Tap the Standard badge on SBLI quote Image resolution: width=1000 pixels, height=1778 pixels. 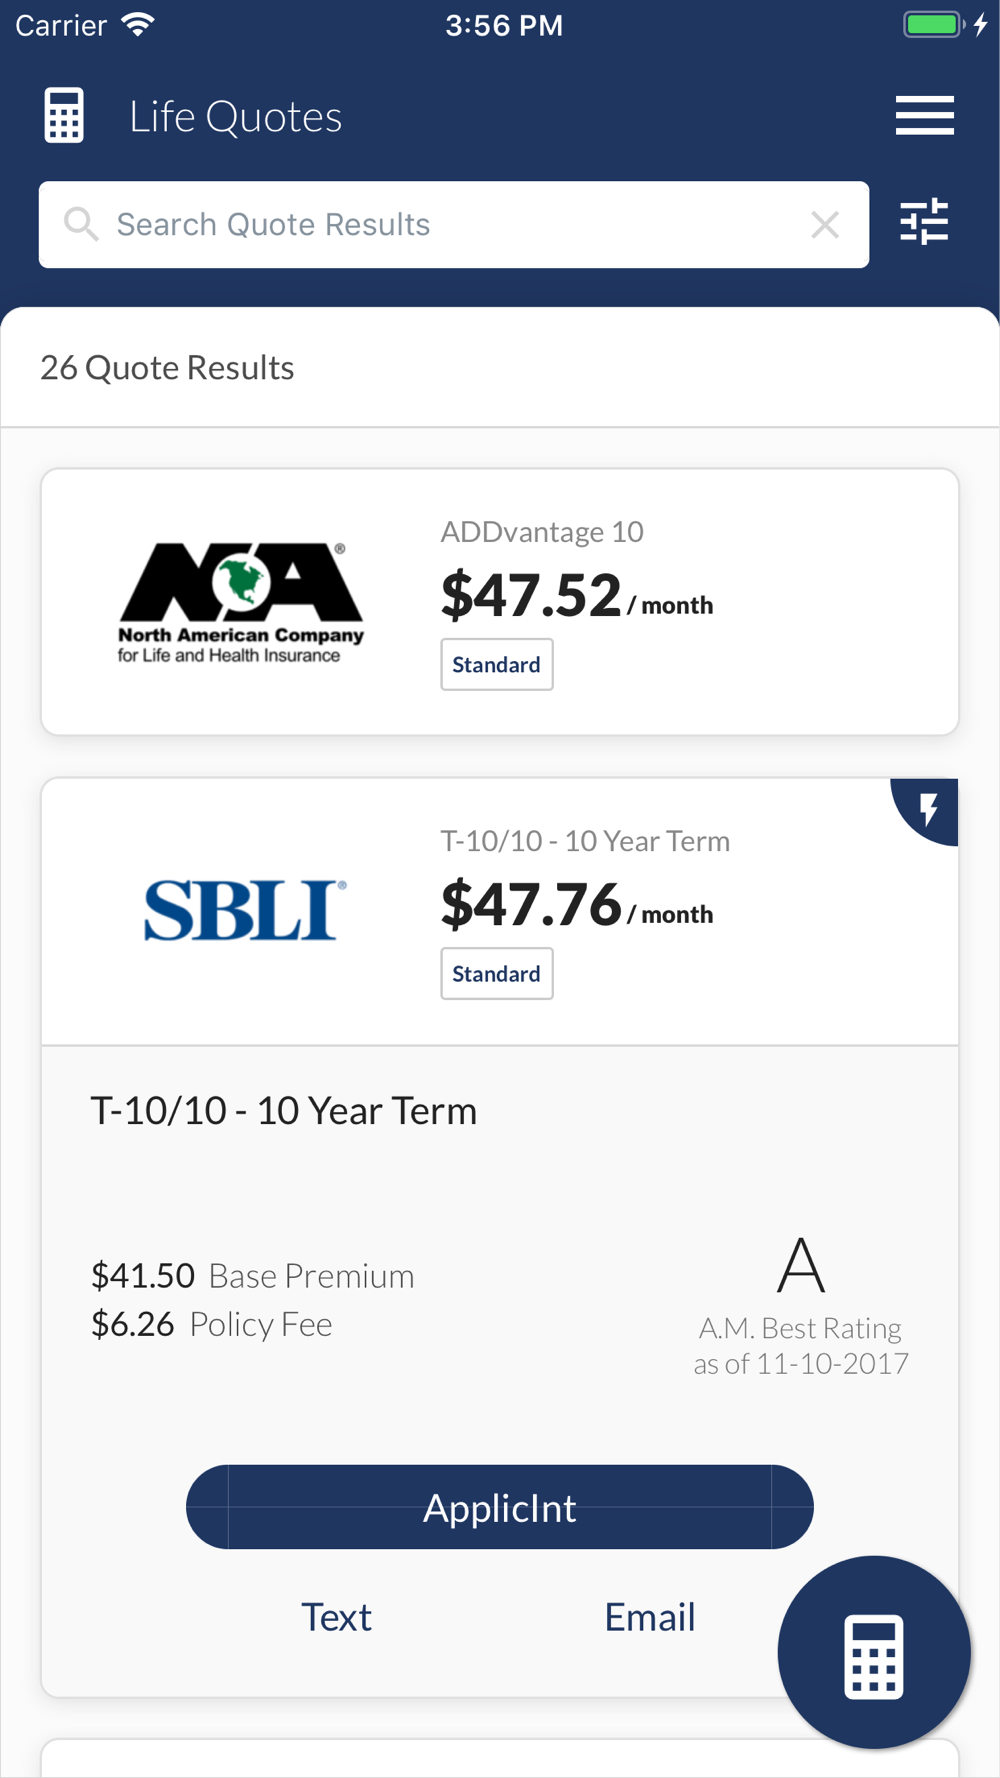(x=496, y=974)
